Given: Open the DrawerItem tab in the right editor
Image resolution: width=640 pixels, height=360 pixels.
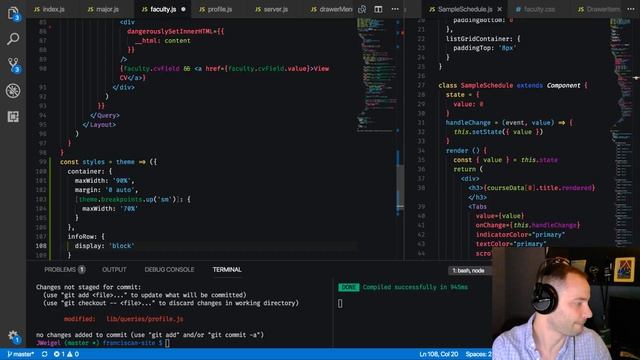Looking at the screenshot, I should point(599,9).
